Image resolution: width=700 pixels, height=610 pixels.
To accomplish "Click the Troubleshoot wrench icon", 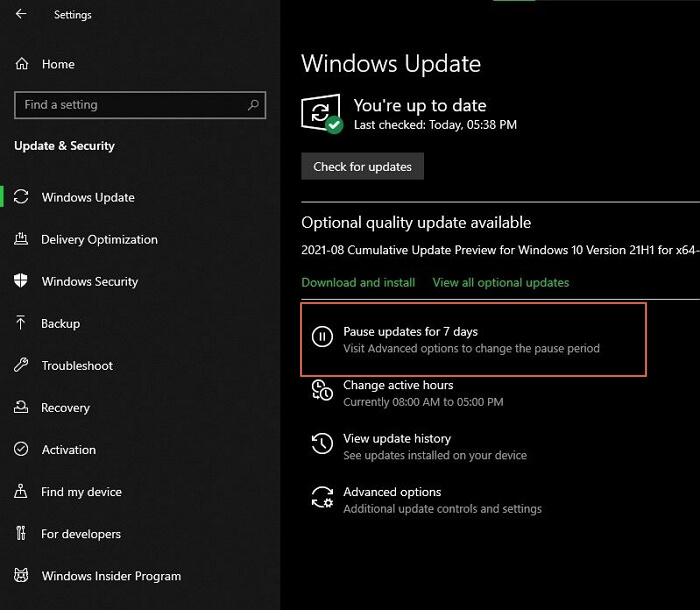I will [x=21, y=365].
